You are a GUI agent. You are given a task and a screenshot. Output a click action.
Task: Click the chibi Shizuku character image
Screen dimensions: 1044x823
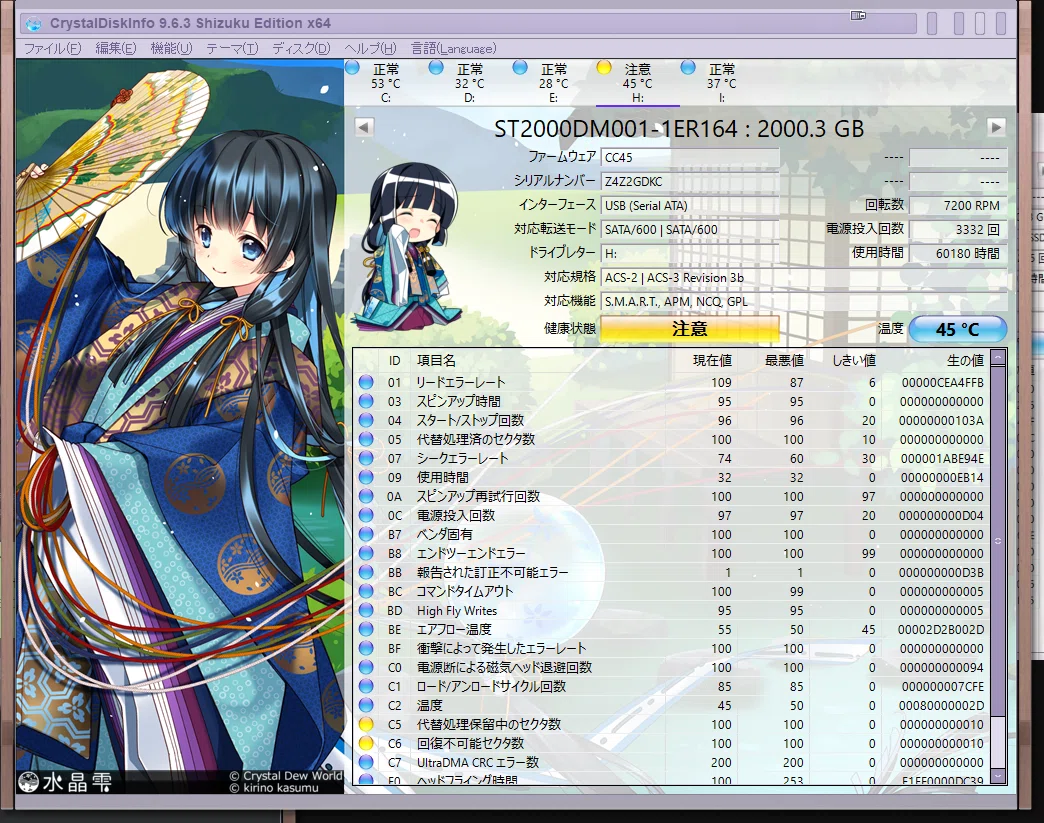[x=407, y=248]
